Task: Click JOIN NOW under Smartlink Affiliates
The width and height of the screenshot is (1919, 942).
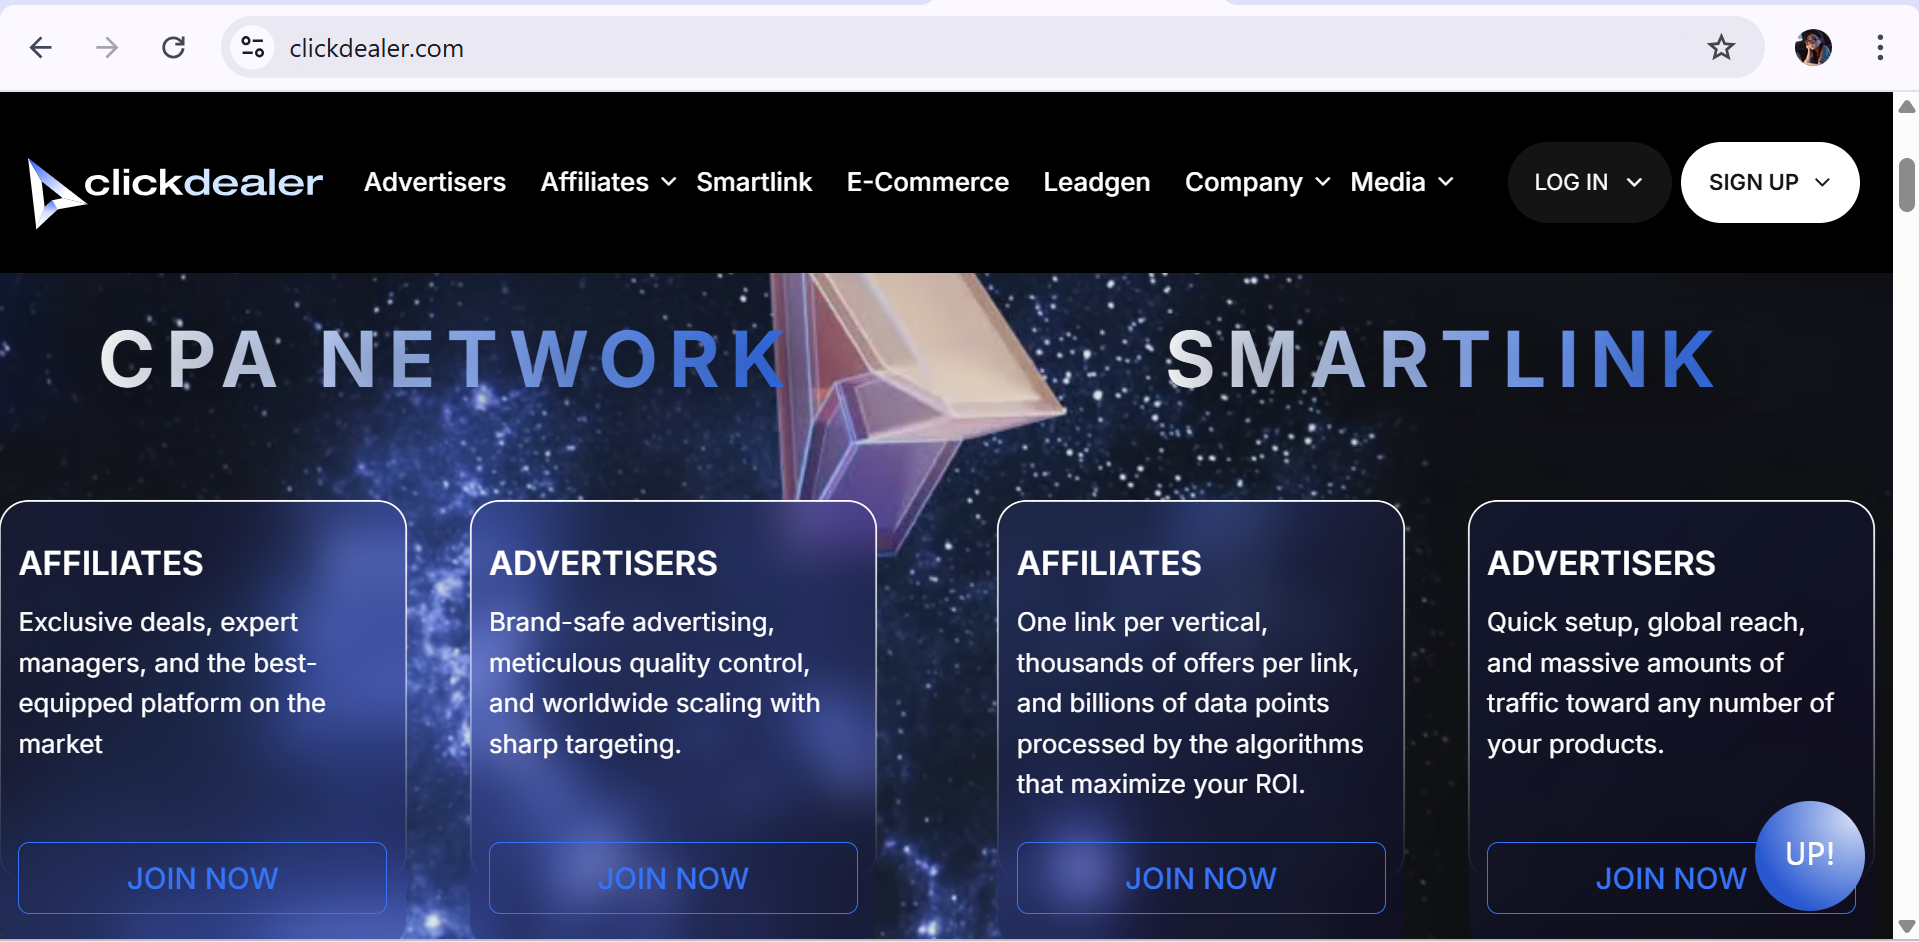Action: pyautogui.click(x=1201, y=878)
